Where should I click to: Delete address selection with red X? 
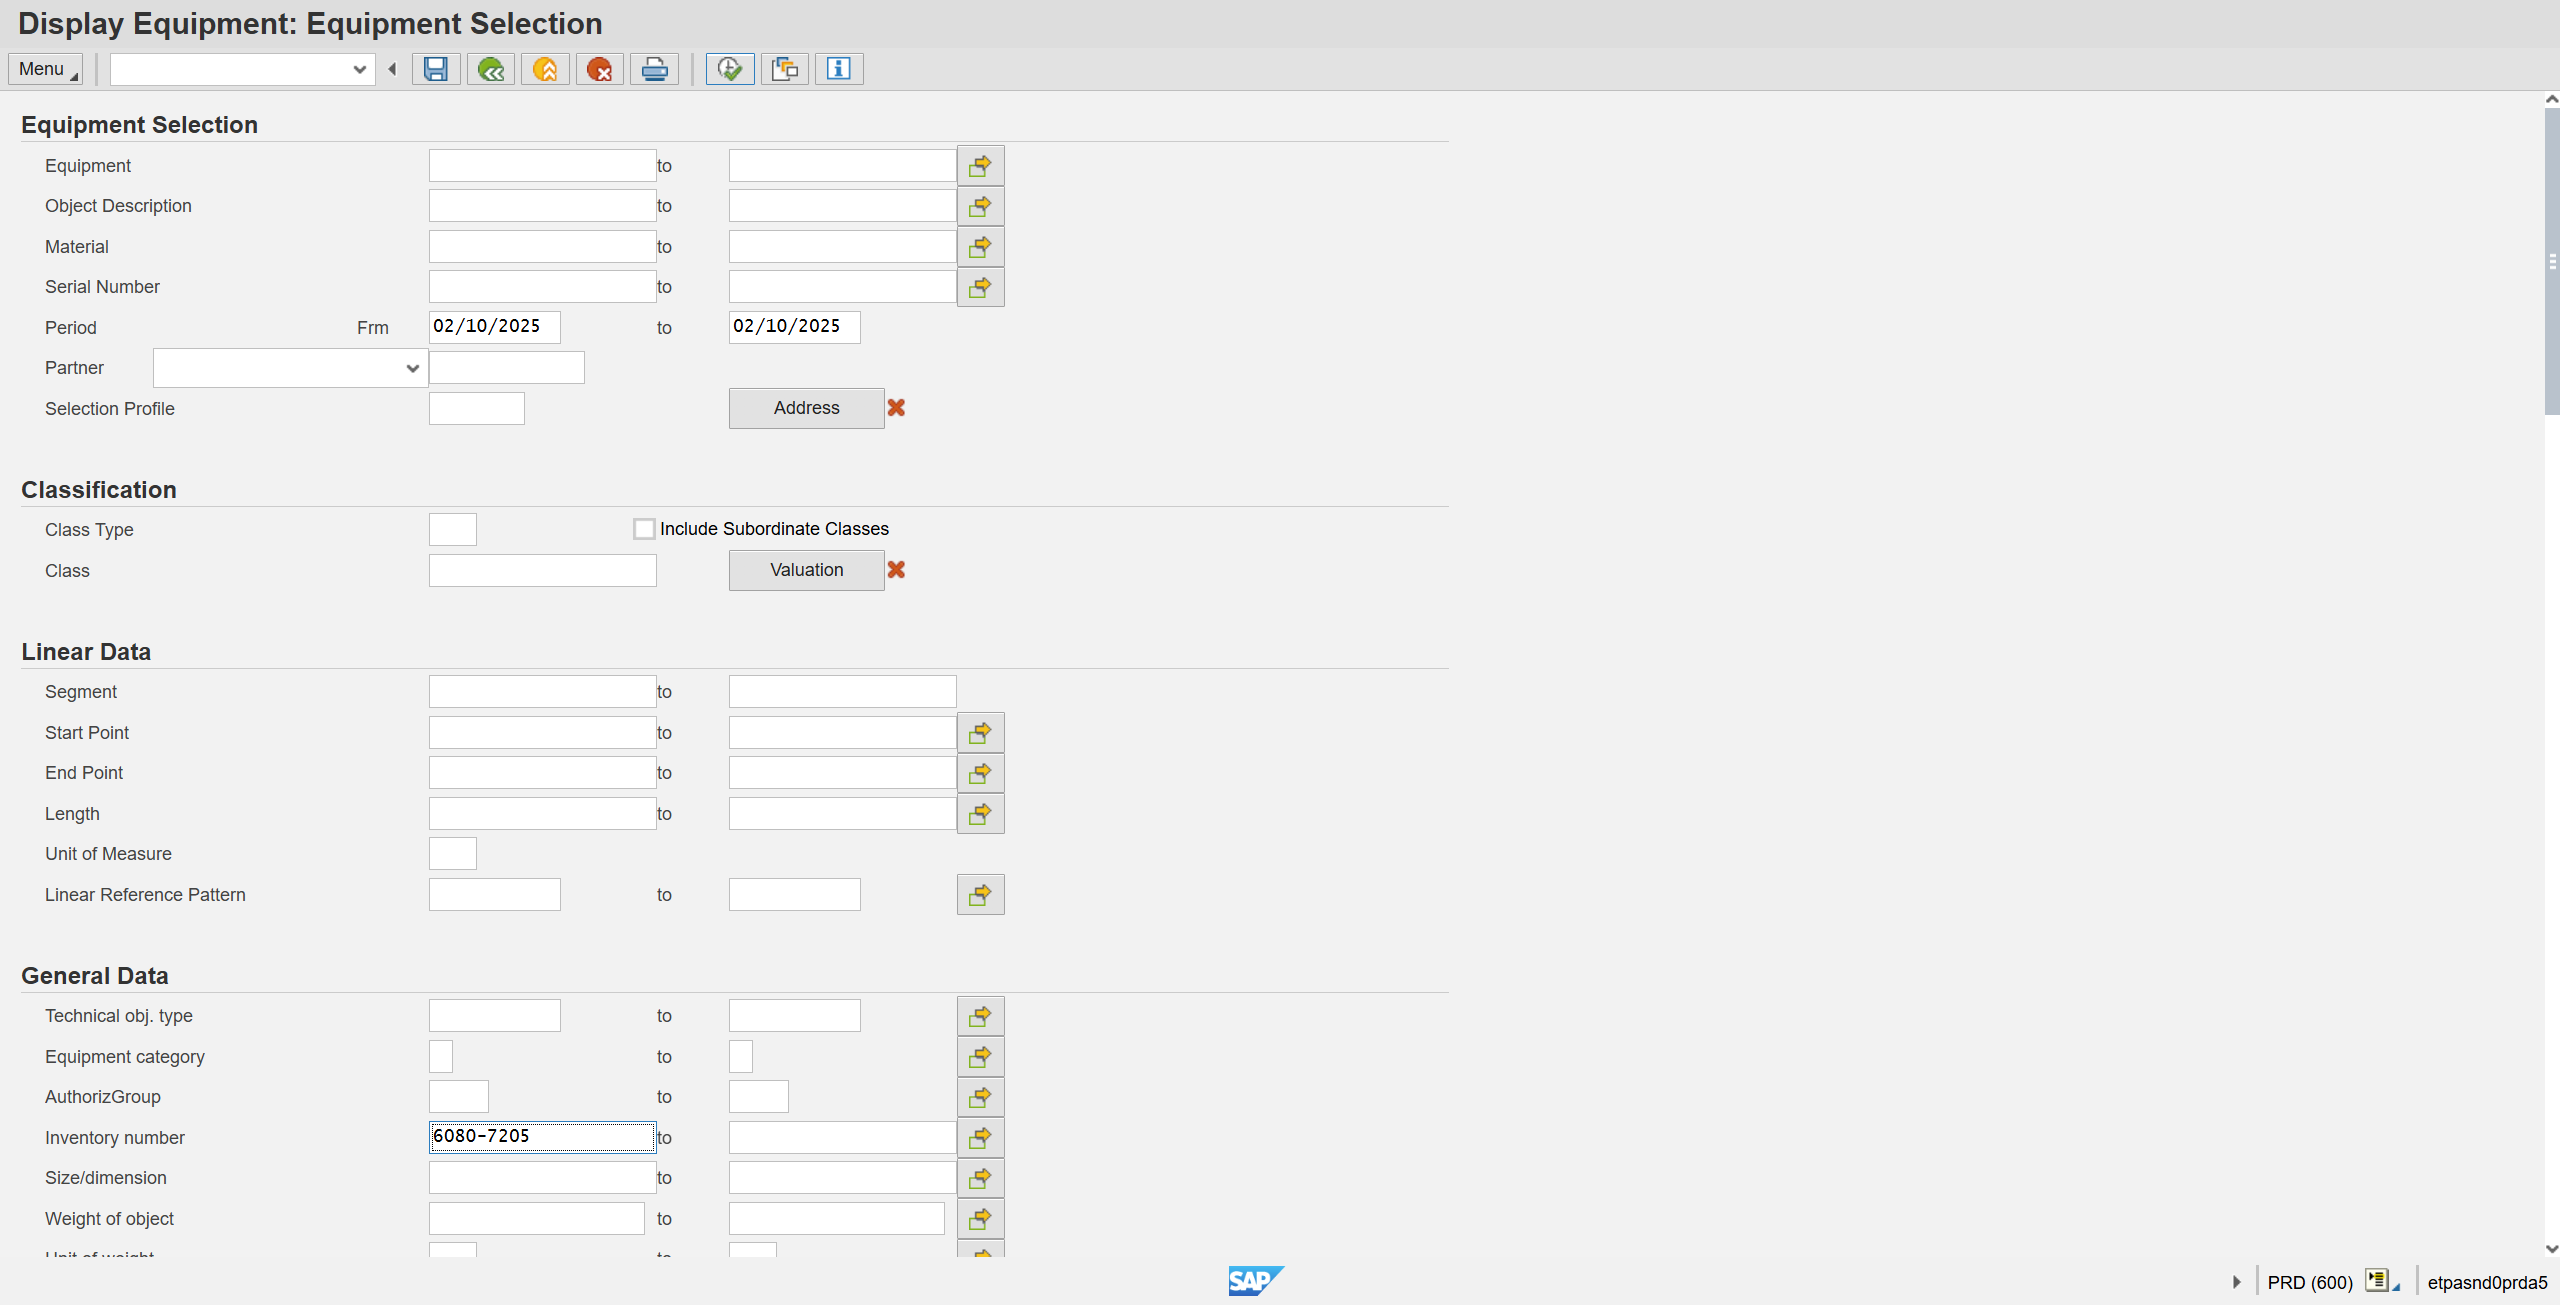tap(896, 408)
